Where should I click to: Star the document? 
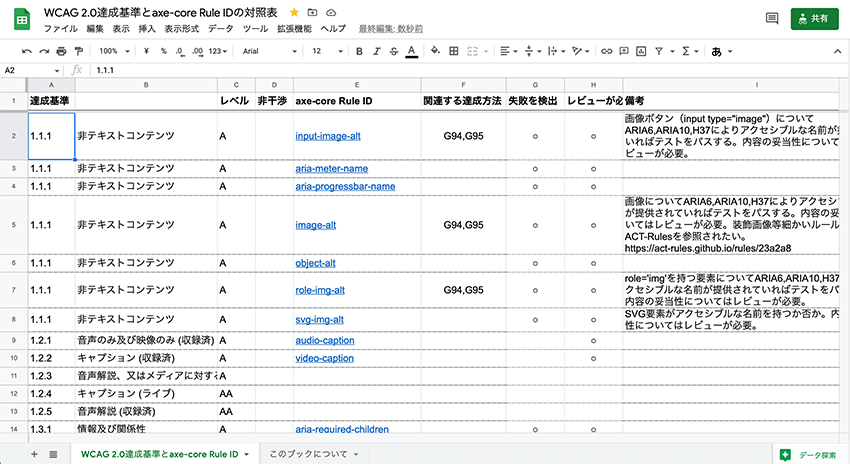click(294, 12)
